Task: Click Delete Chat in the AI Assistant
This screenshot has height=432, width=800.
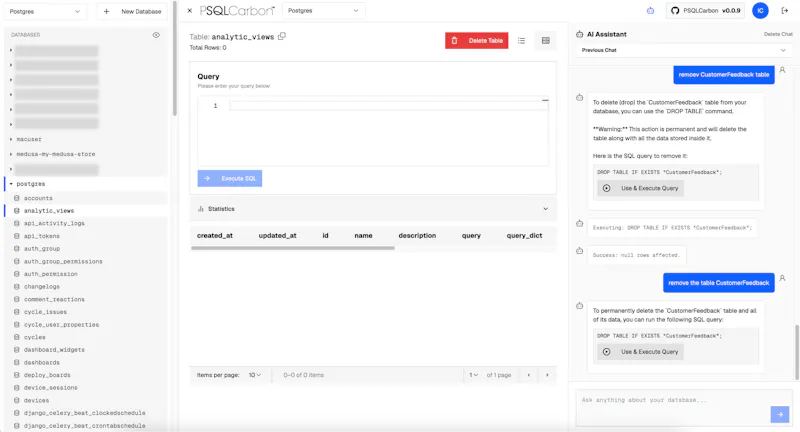Action: pyautogui.click(x=778, y=34)
